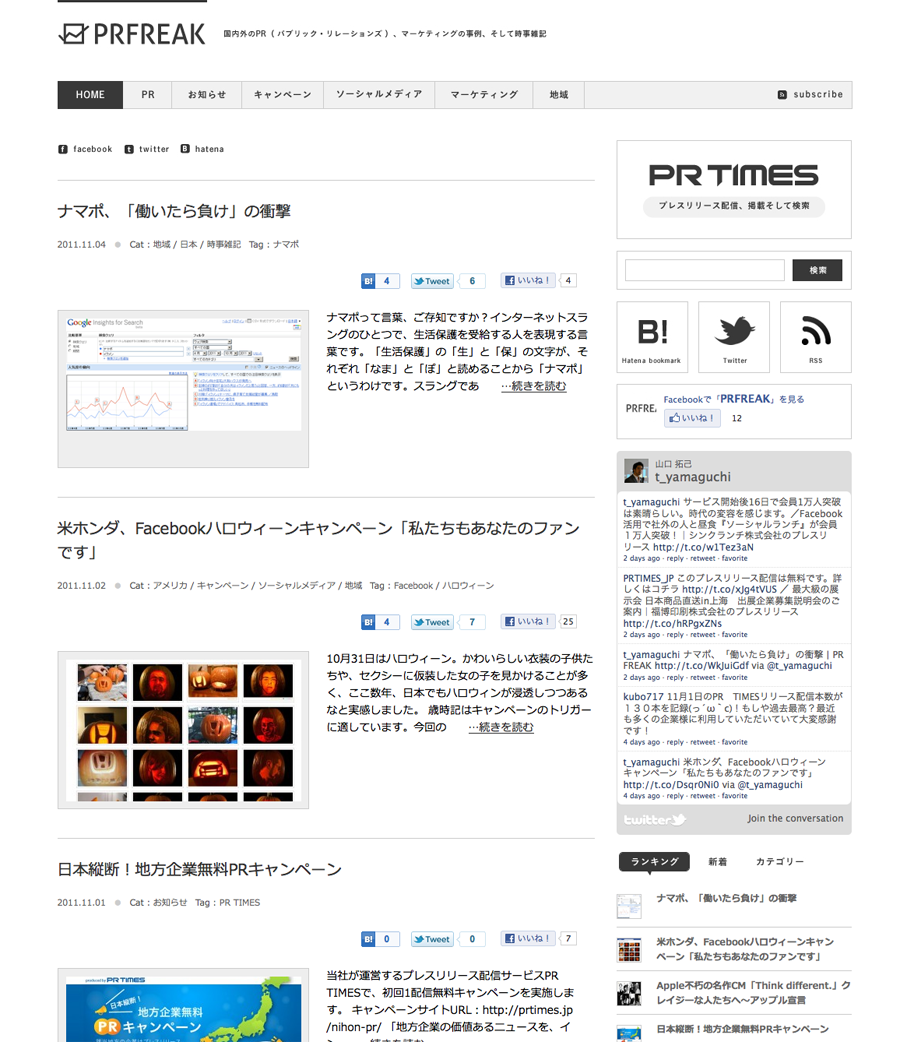Open the PR TIMES campaign thumbnail
This screenshot has height=1042, width=900.
[x=183, y=1005]
